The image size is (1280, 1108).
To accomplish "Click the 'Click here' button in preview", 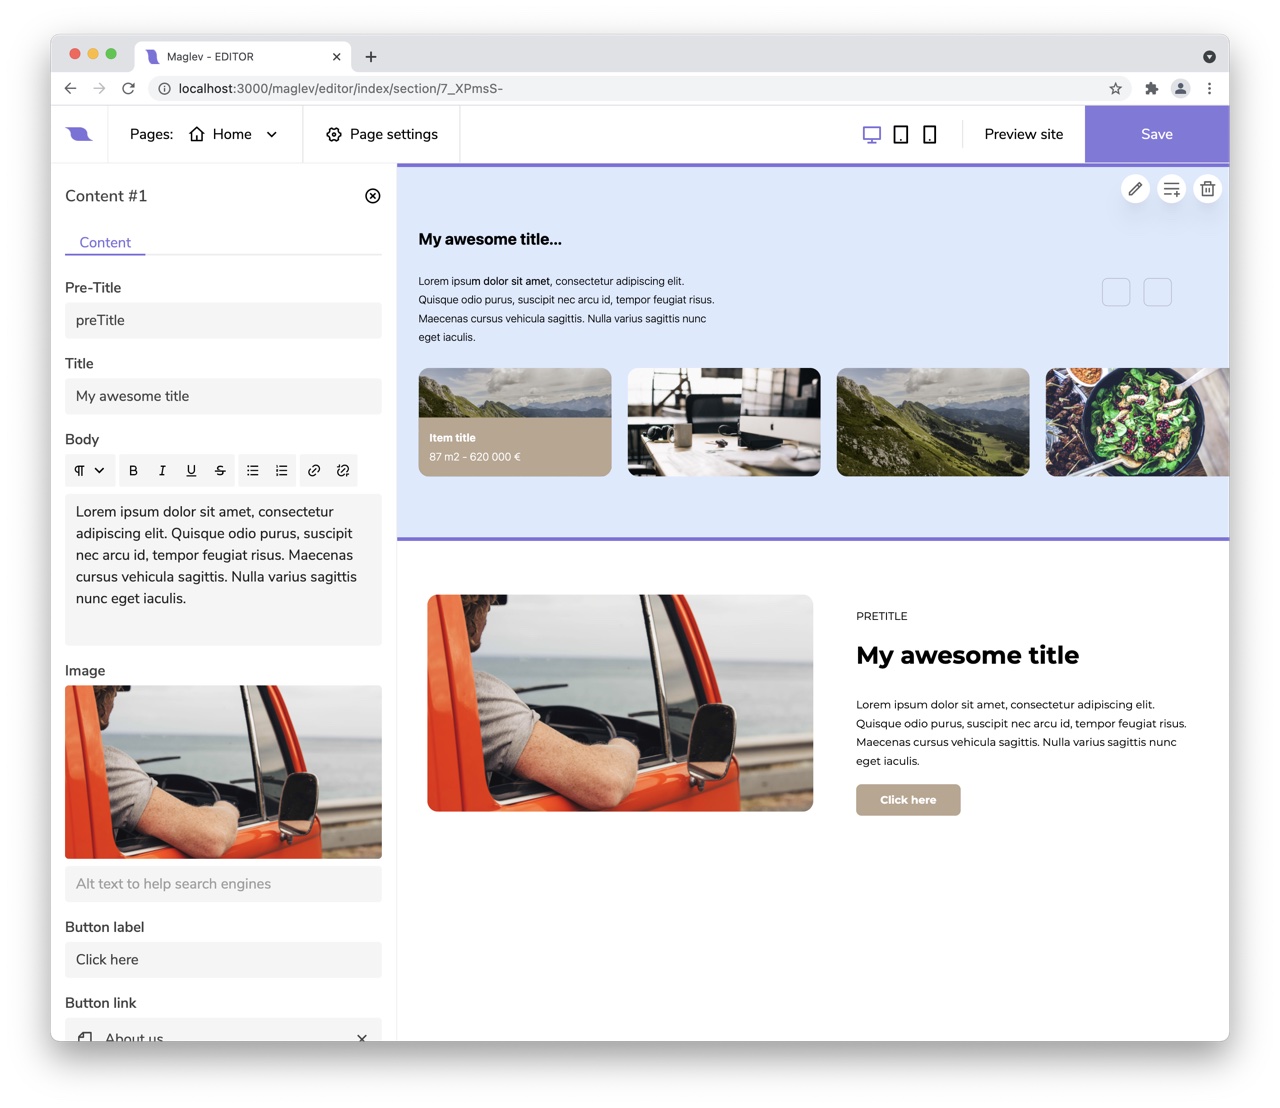I will [x=908, y=800].
